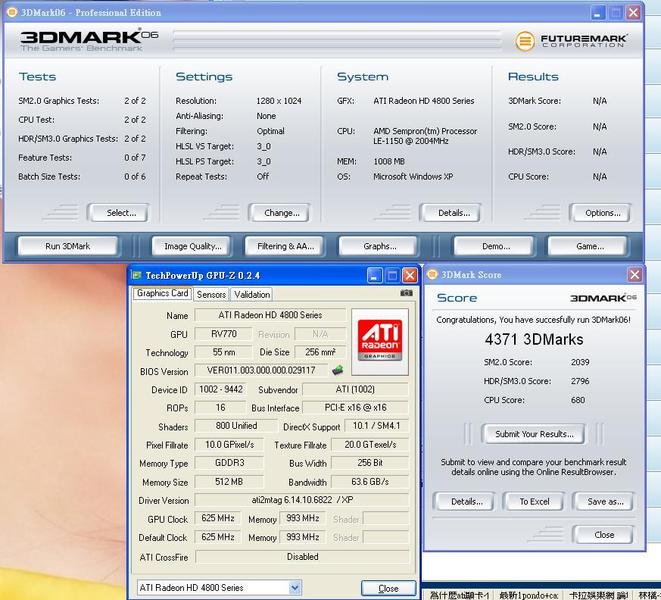Open the GPU selection dropdown in GPU-Z
The width and height of the screenshot is (661, 600).
point(295,587)
